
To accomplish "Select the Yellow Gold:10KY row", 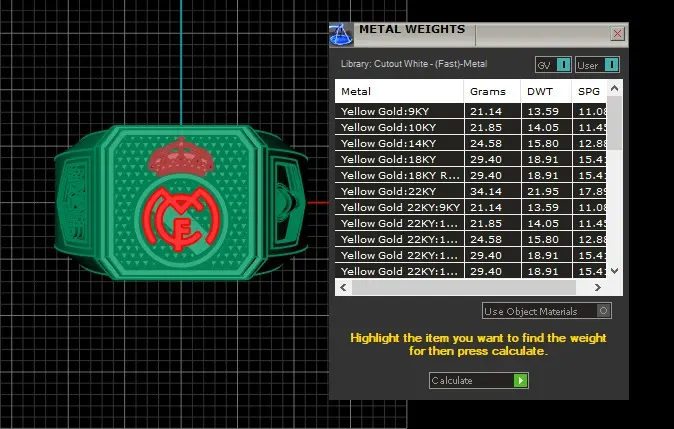I will [x=471, y=127].
